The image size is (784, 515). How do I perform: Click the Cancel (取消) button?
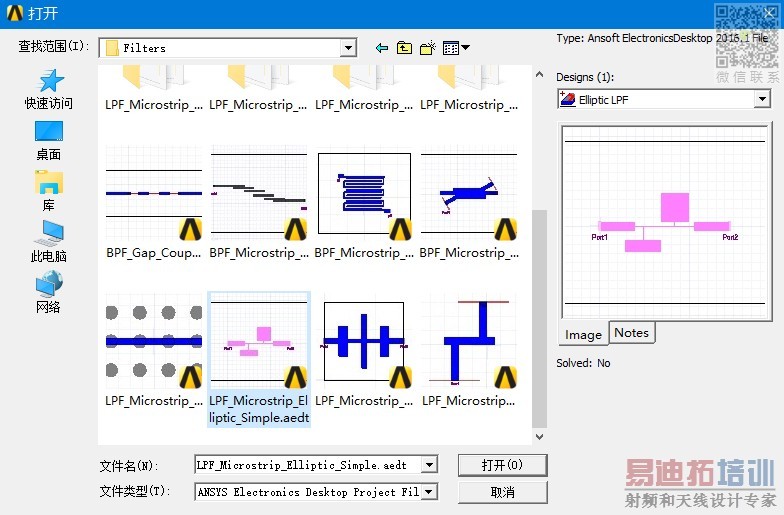pos(502,492)
